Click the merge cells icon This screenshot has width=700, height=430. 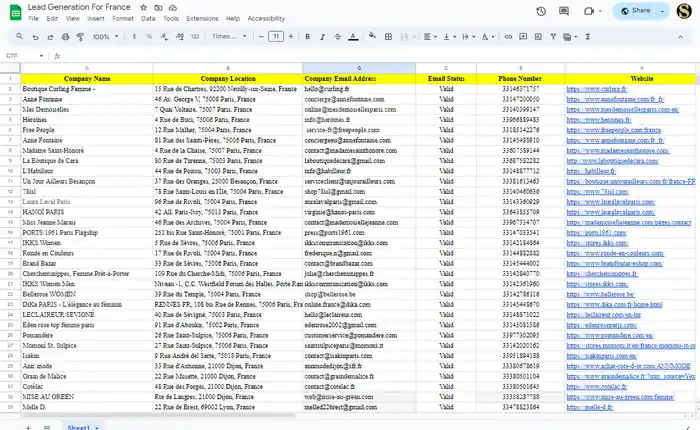click(x=404, y=37)
